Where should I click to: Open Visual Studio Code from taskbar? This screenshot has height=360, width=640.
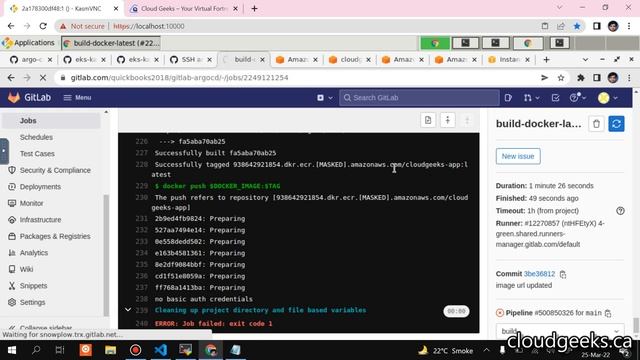(x=161, y=350)
